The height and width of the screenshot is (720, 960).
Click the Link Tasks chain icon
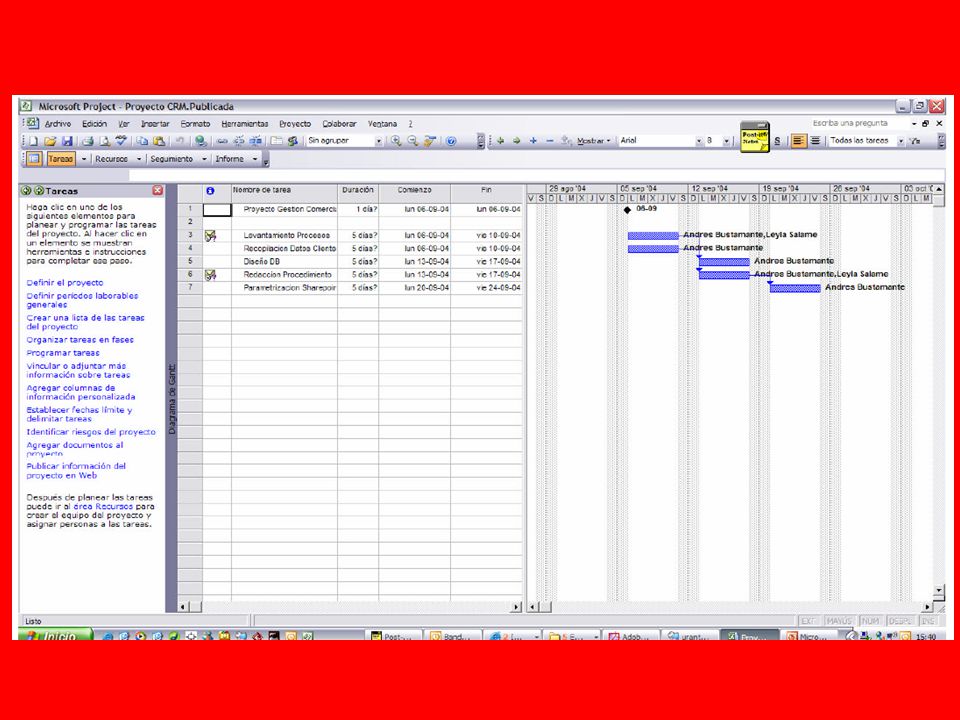tap(222, 141)
